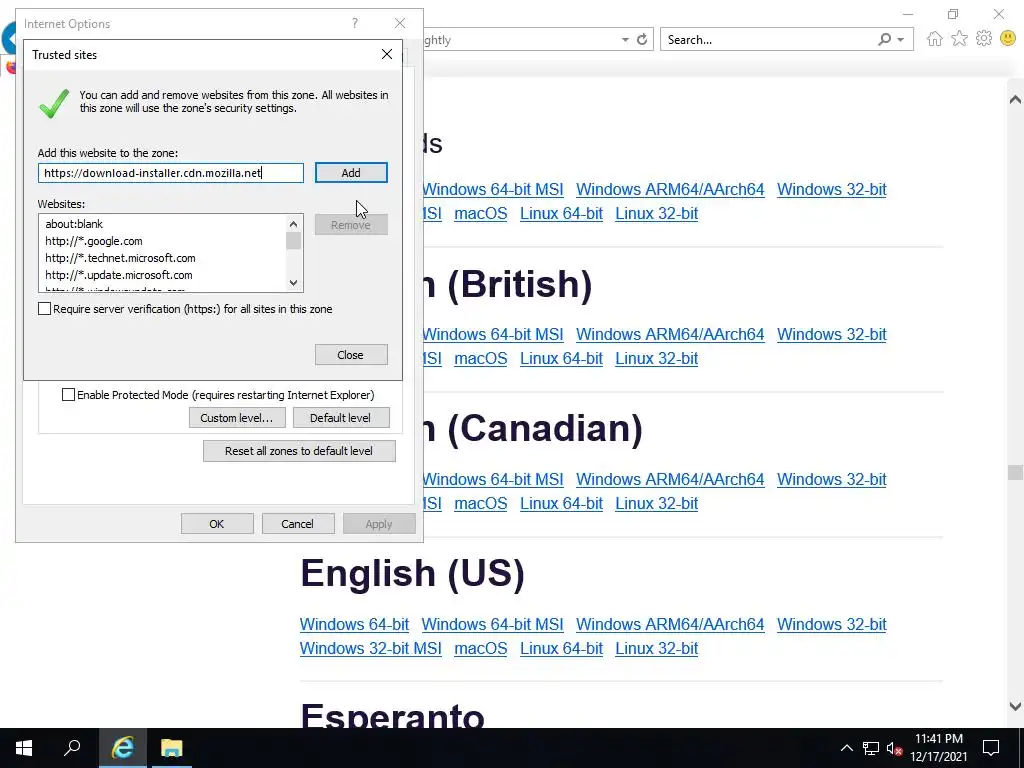Image resolution: width=1024 pixels, height=768 pixels.
Task: Refresh the page in Internet Explorer
Action: [x=642, y=40]
